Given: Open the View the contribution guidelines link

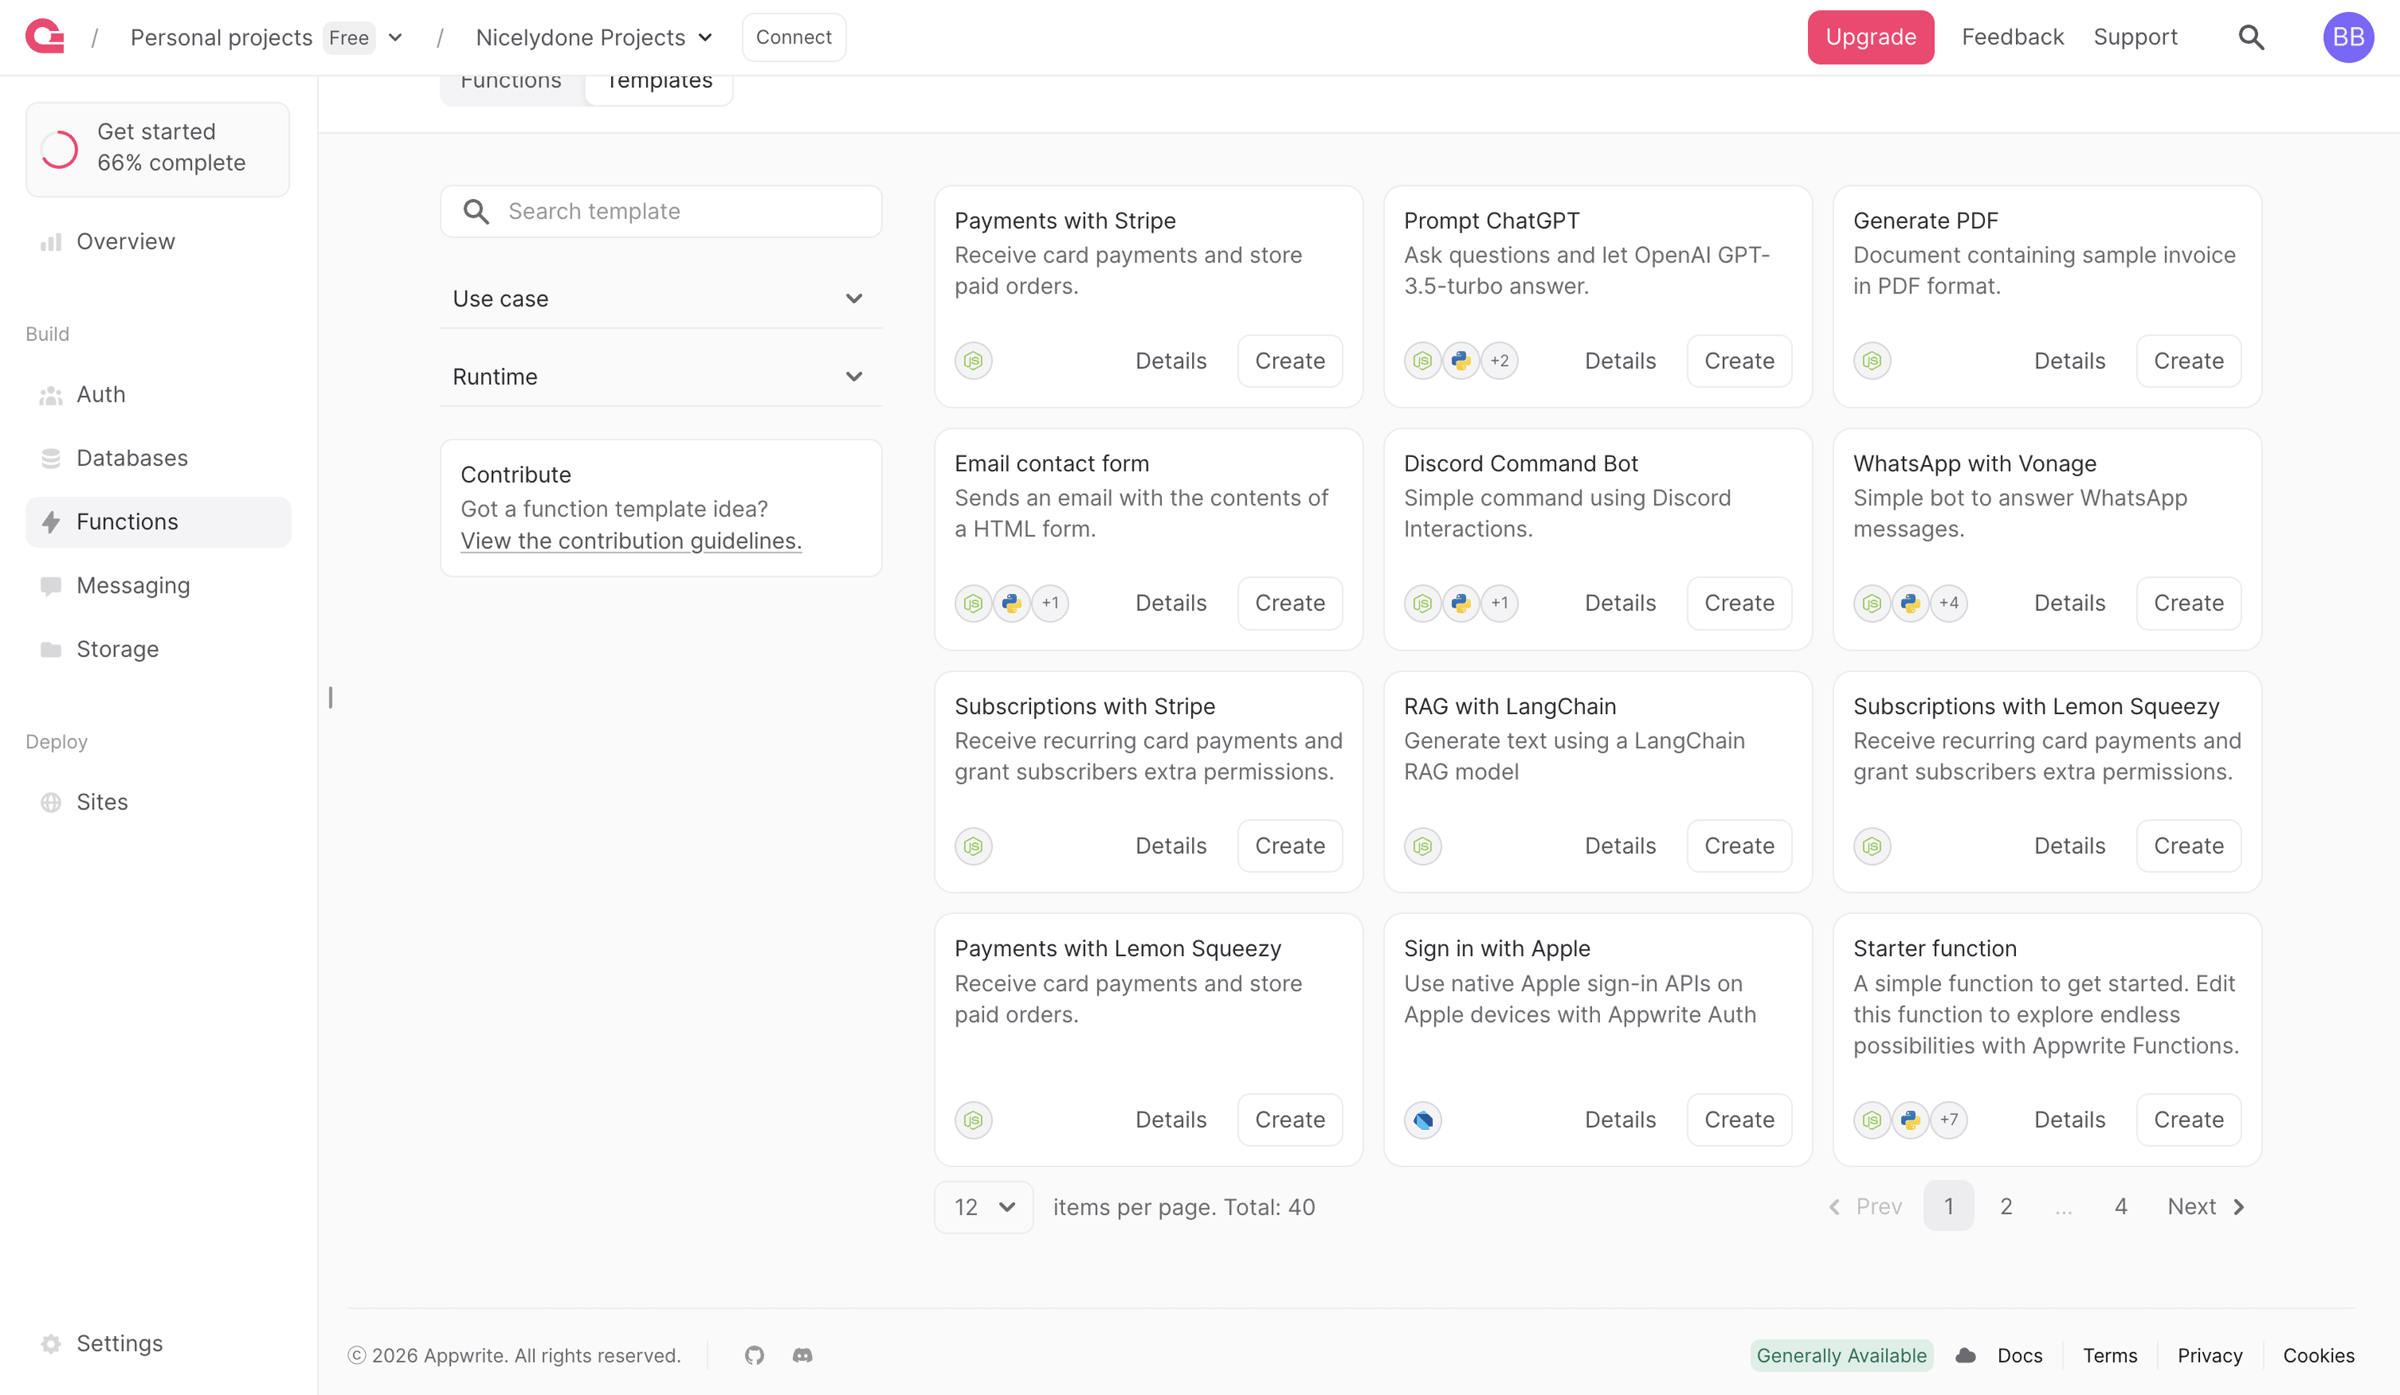Looking at the screenshot, I should click(x=631, y=540).
